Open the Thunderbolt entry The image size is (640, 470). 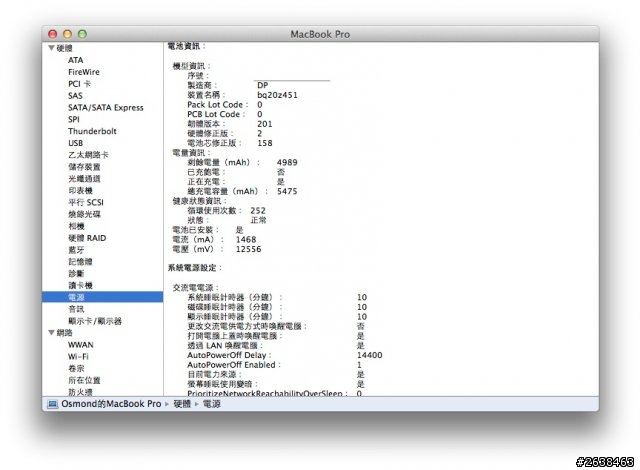pyautogui.click(x=92, y=131)
